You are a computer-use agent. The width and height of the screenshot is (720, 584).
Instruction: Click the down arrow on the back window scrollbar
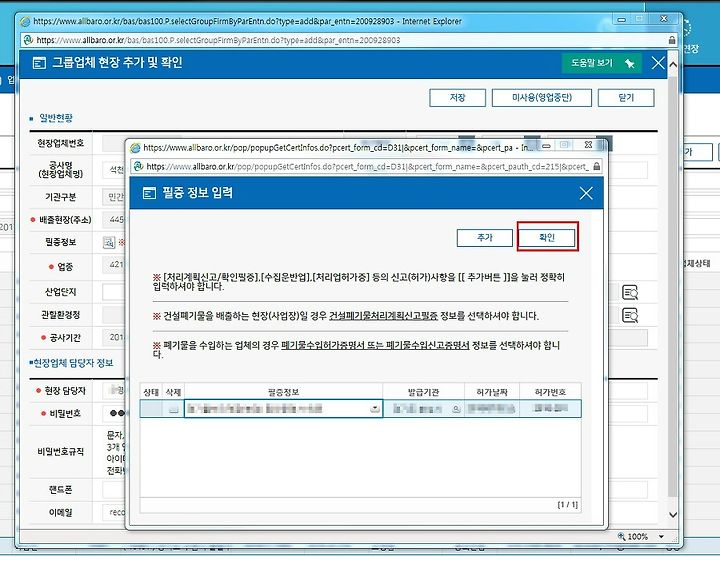pos(673,515)
